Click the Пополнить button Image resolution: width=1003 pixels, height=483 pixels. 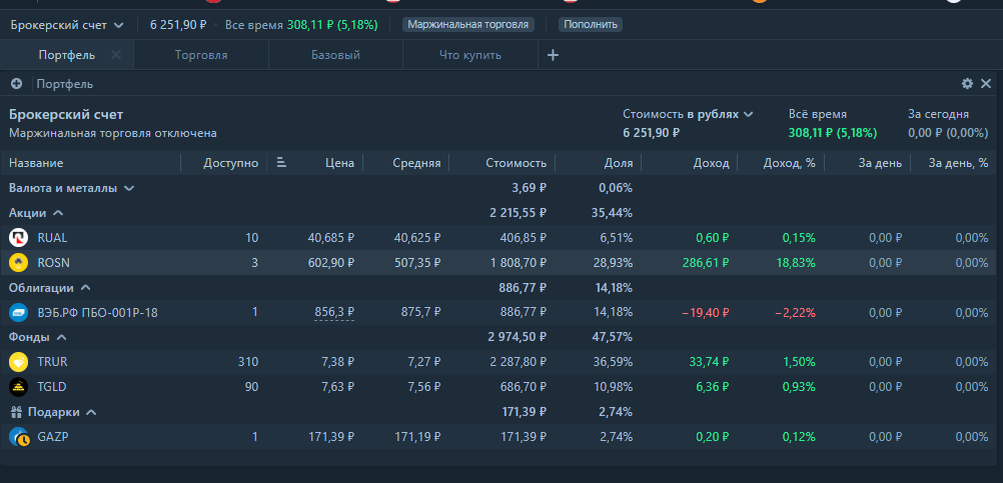coord(590,25)
